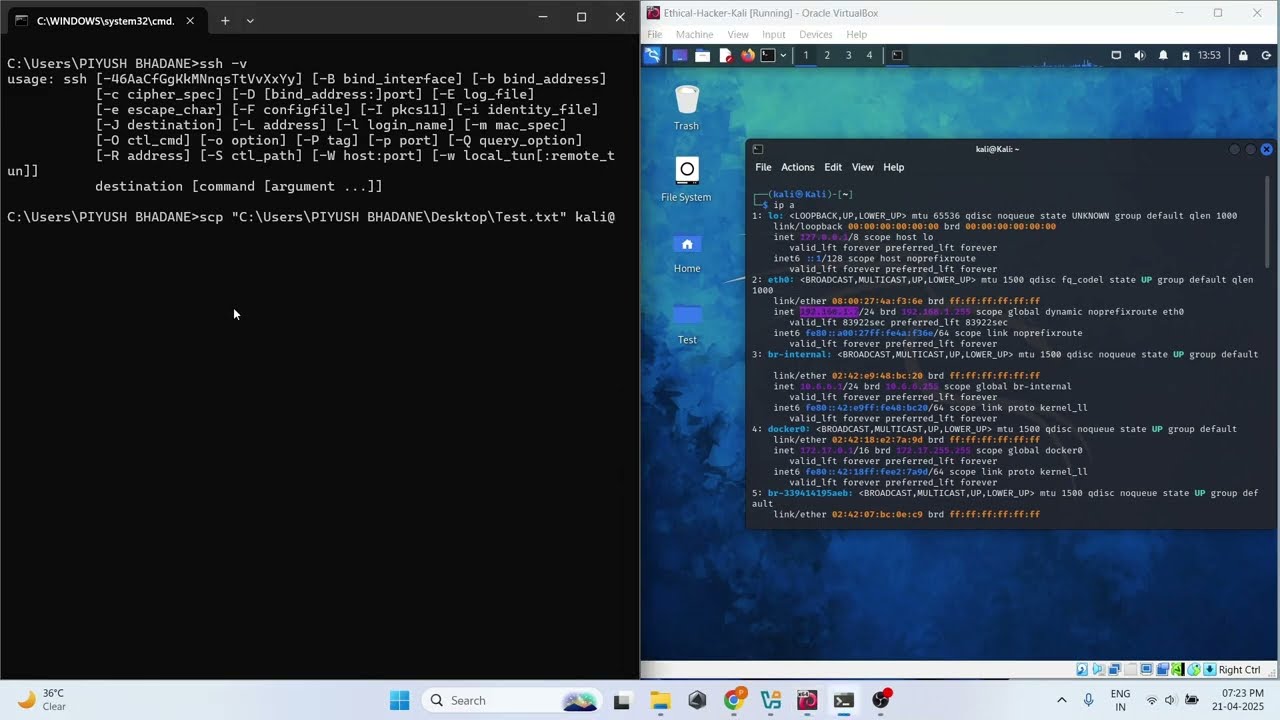Open the Actions menu in Kali terminal
This screenshot has width=1280, height=720.
[797, 167]
